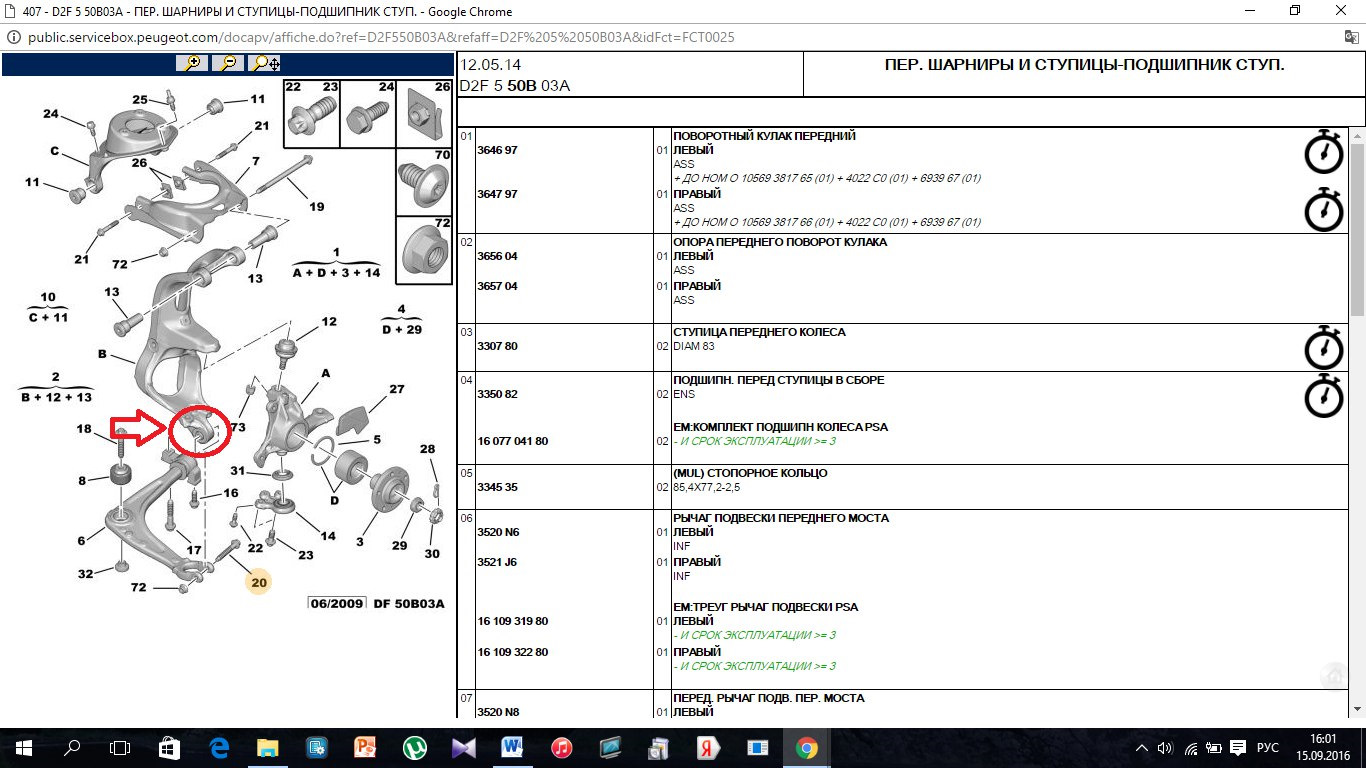Click callout 27 on the diagram

(396, 389)
